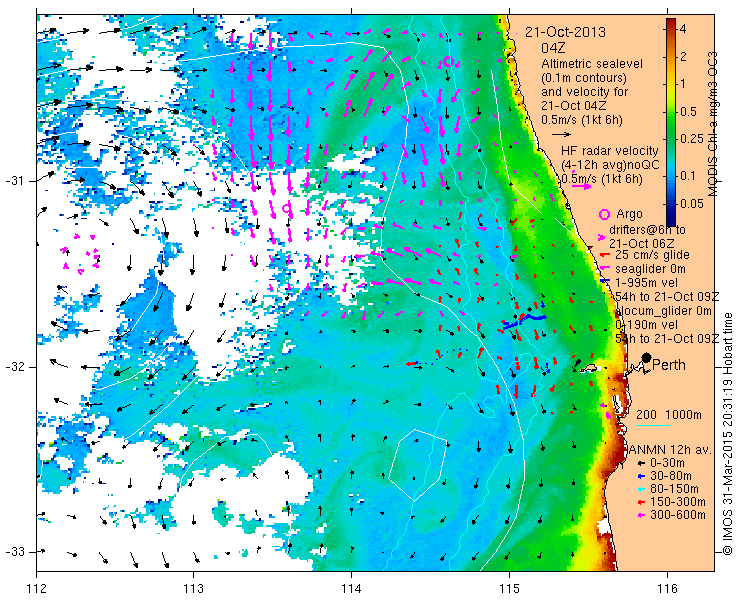Viewport: 740px width, 600px height.
Task: Click the 'slocum_glider 0m' legend text
Action: (663, 311)
